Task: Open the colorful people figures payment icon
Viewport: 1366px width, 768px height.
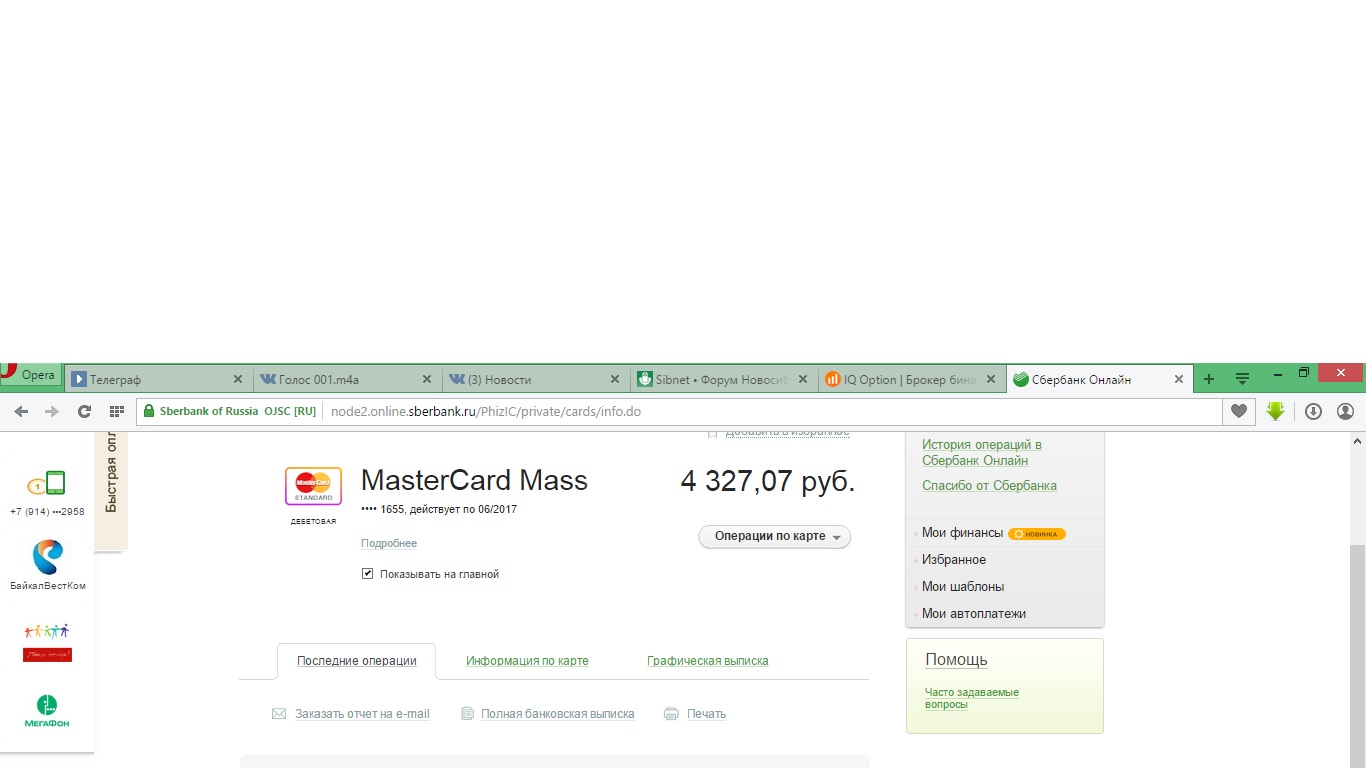Action: pyautogui.click(x=47, y=642)
